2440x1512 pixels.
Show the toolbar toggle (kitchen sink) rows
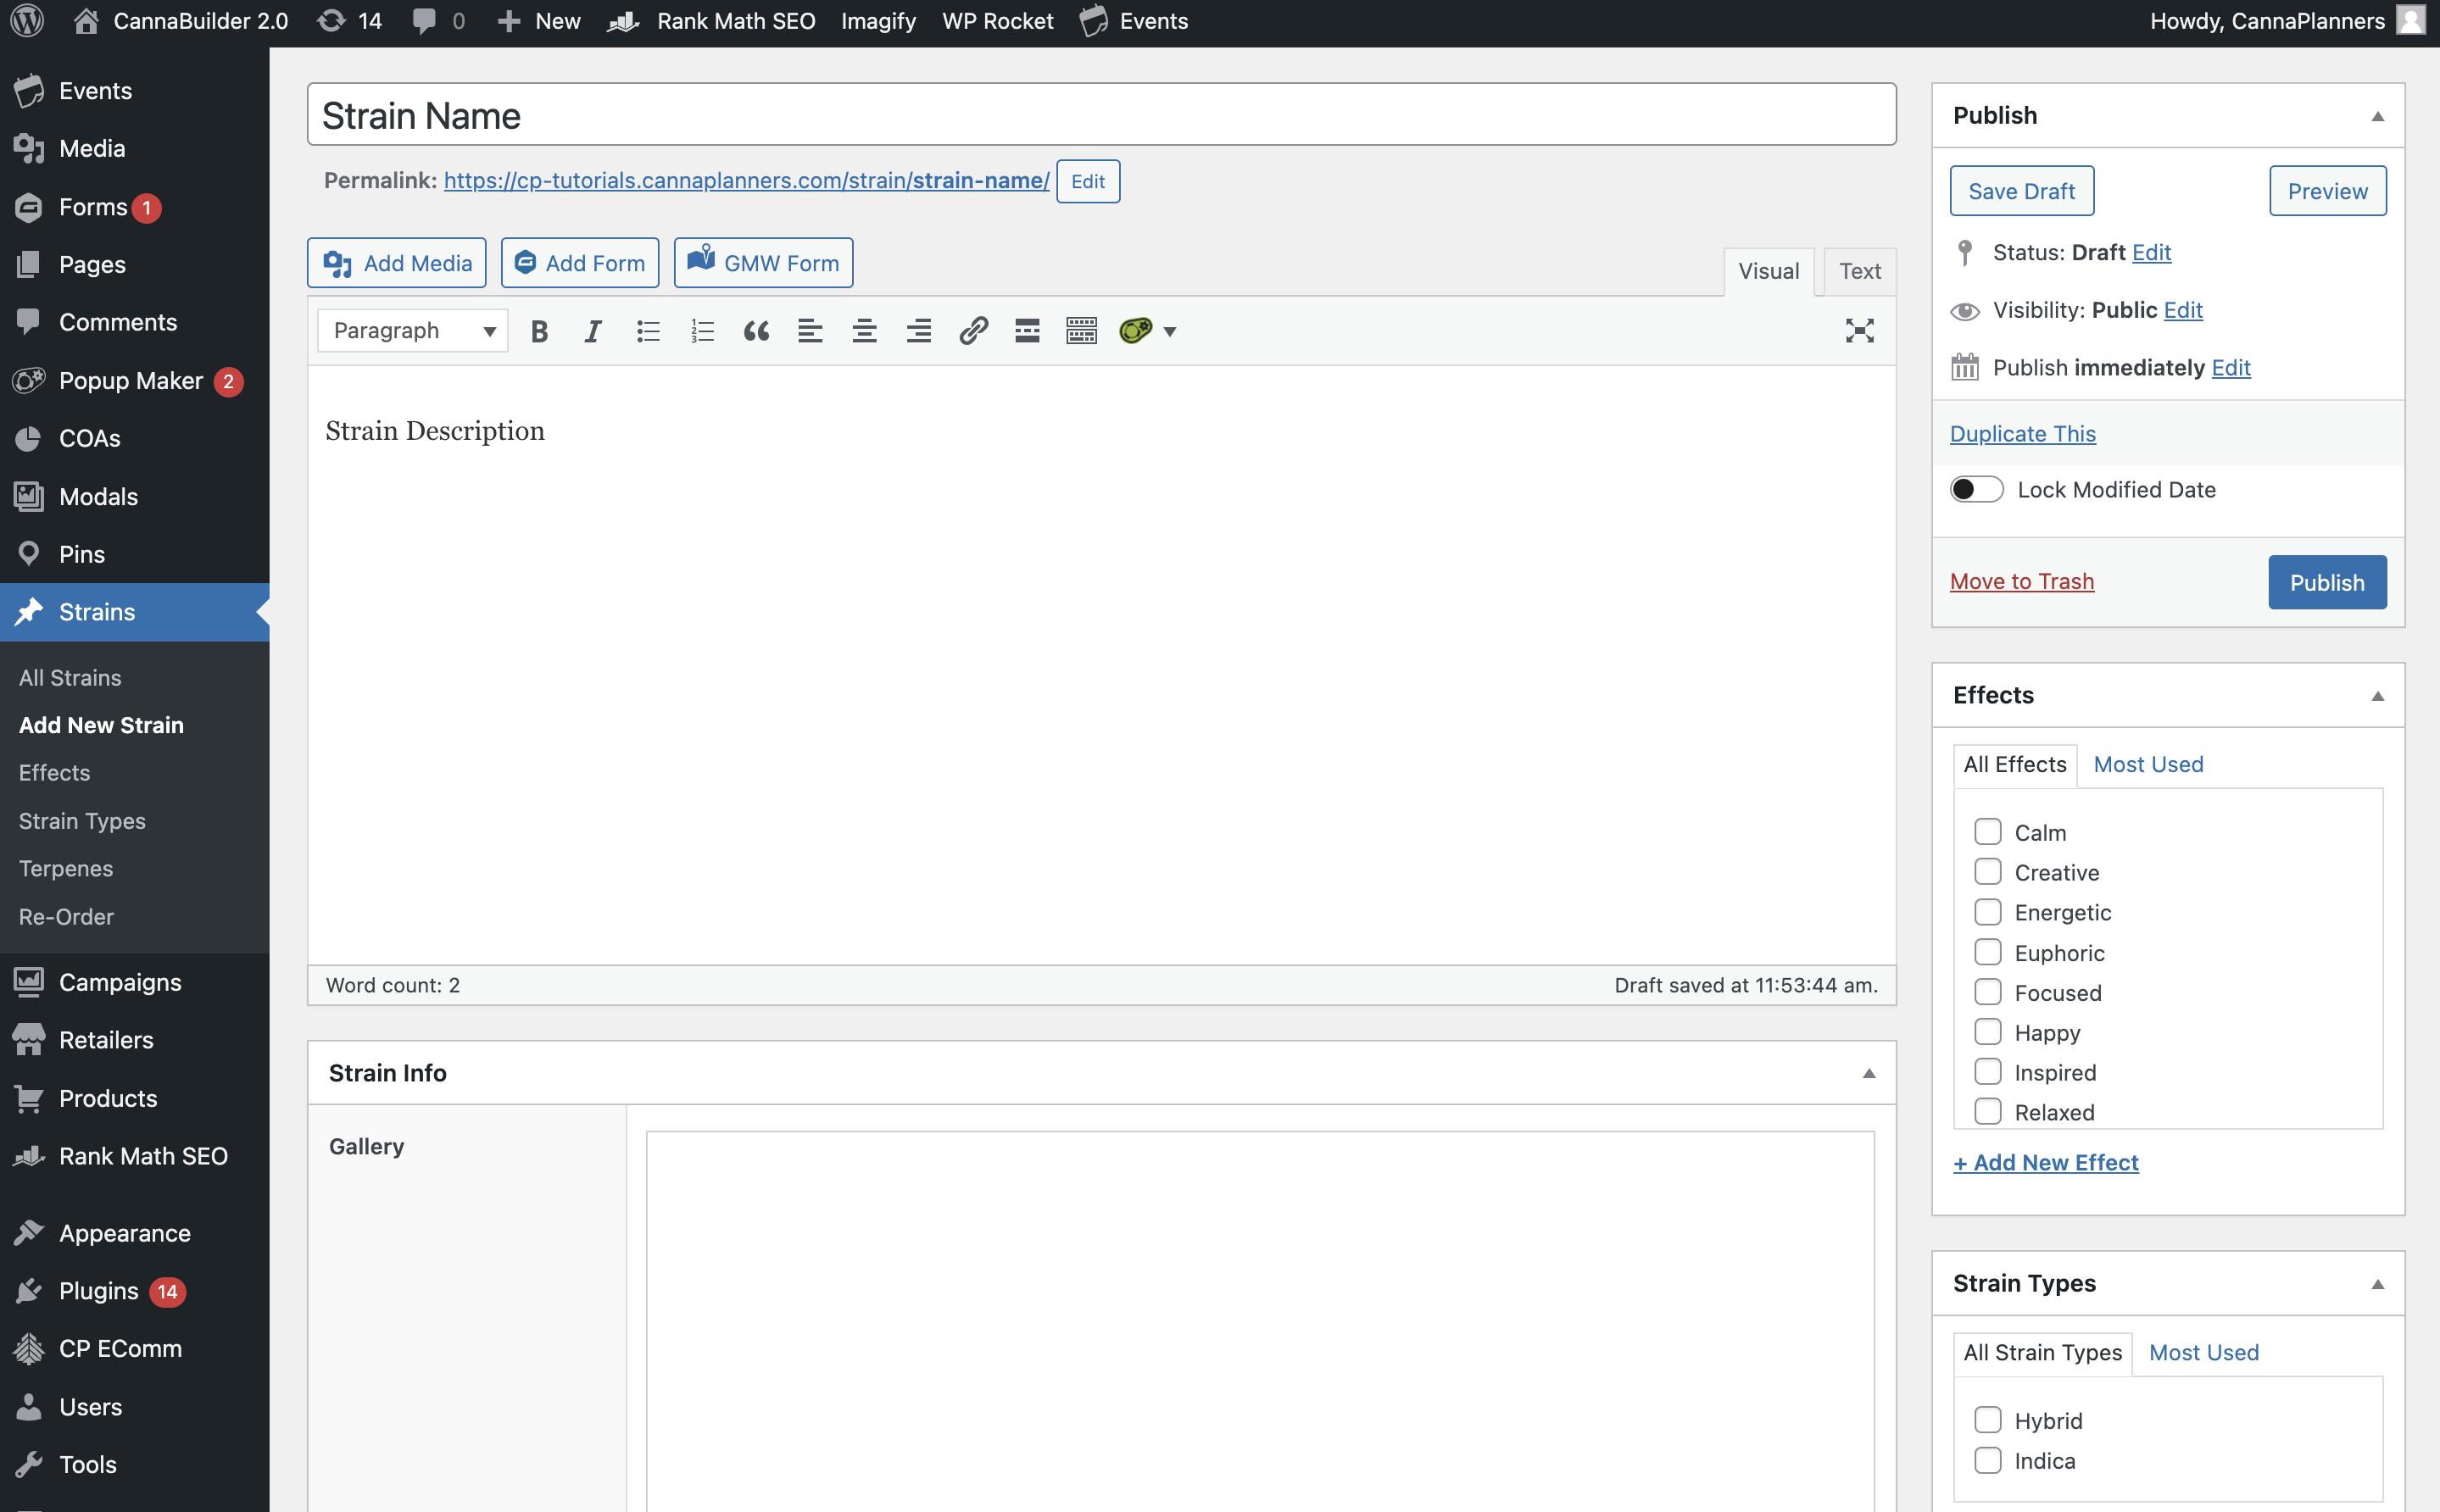(x=1081, y=331)
